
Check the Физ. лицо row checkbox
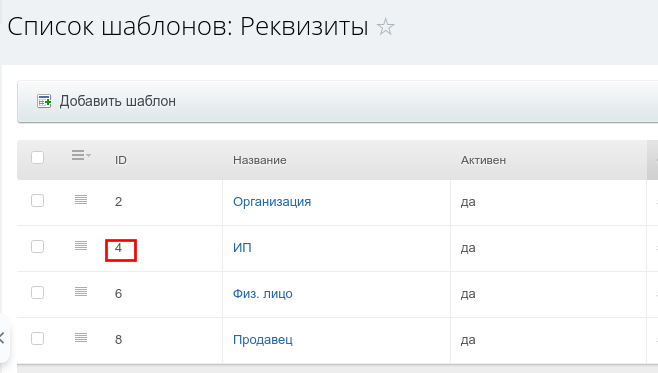[x=37, y=292]
